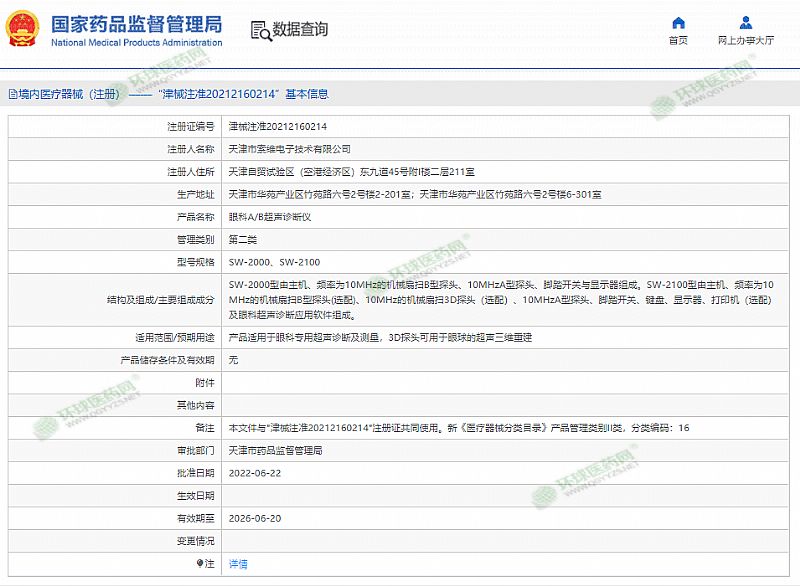Viewport: 800px width, 586px height.
Task: Click the approval date 2022-06-22
Action: [256, 472]
